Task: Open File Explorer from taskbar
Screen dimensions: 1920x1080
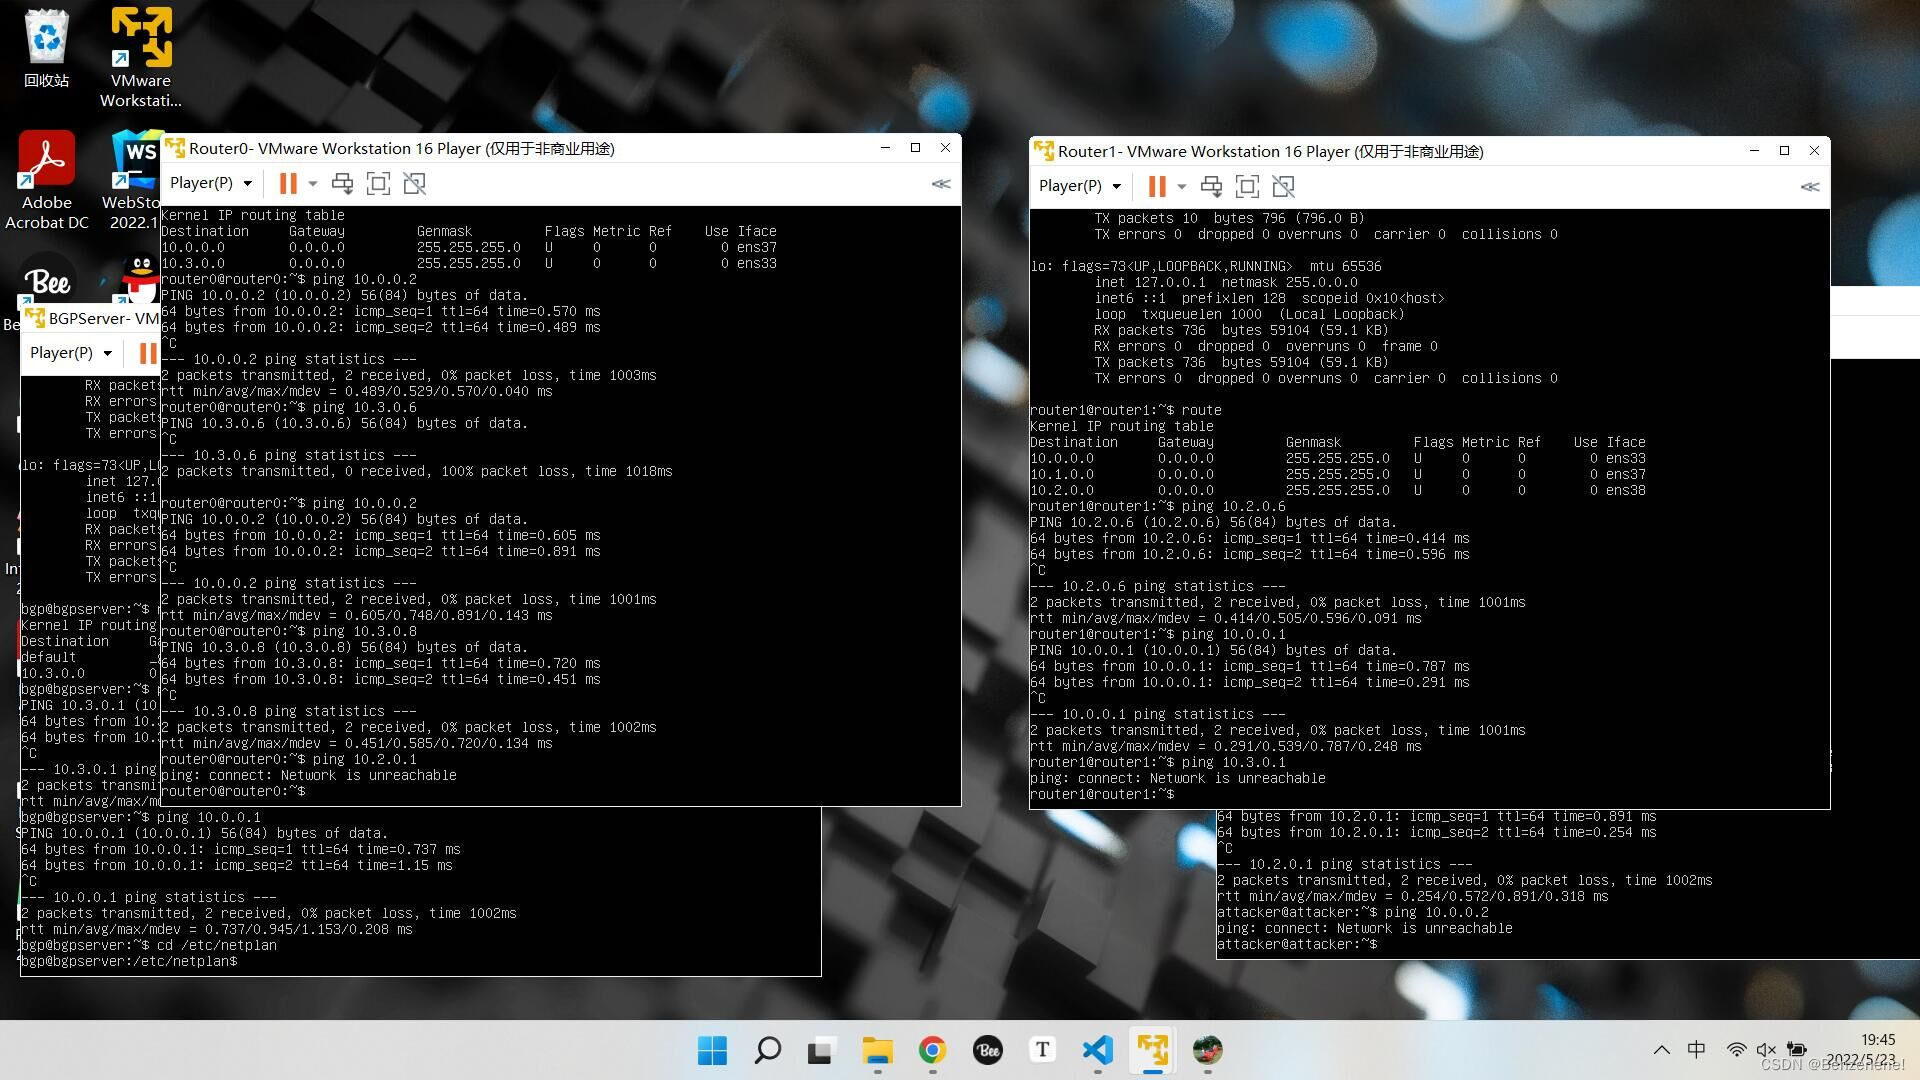Action: (x=877, y=1050)
